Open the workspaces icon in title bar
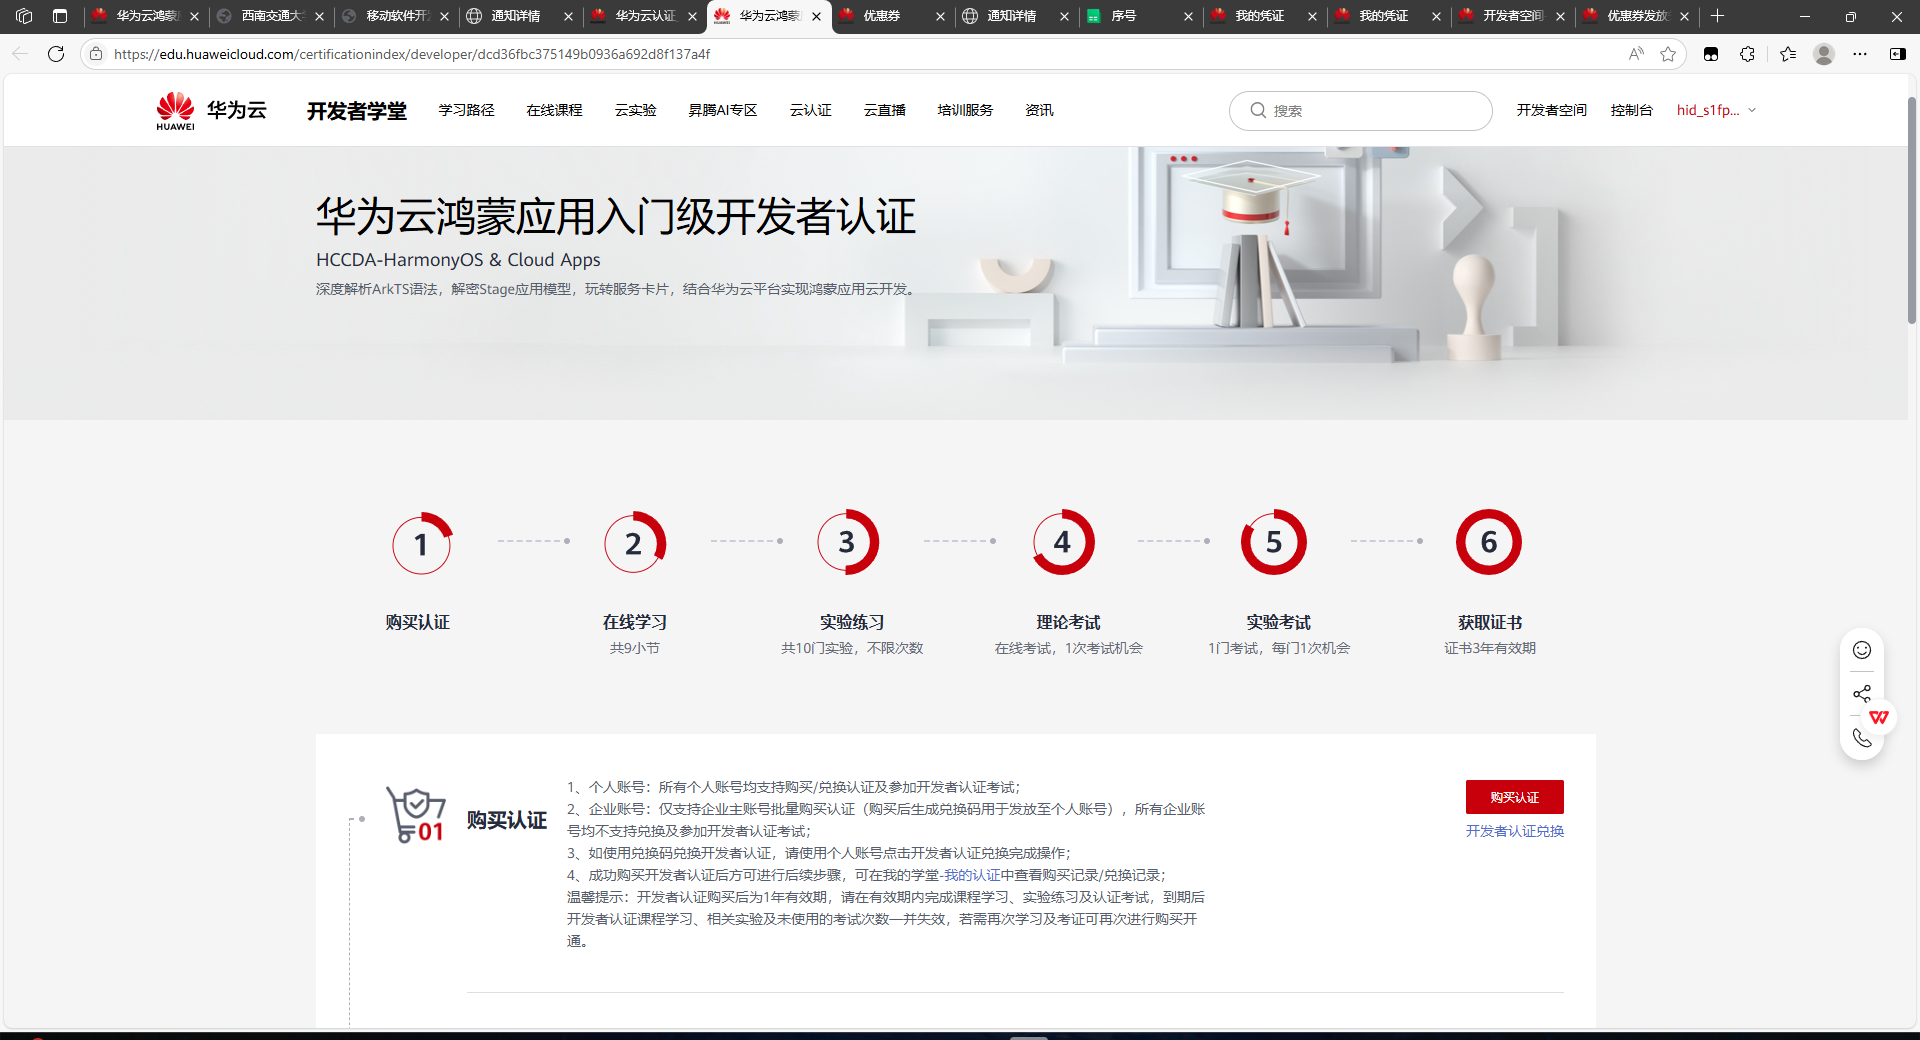Screen dimensions: 1920x1040 coord(24,16)
